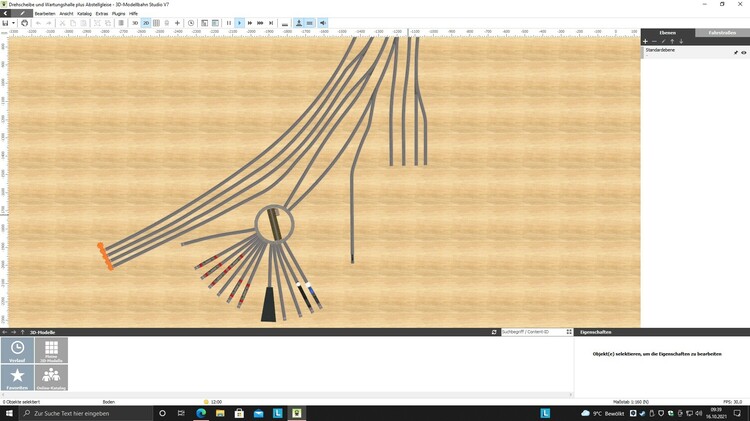Toggle Standardebene visibility eye icon

(744, 53)
